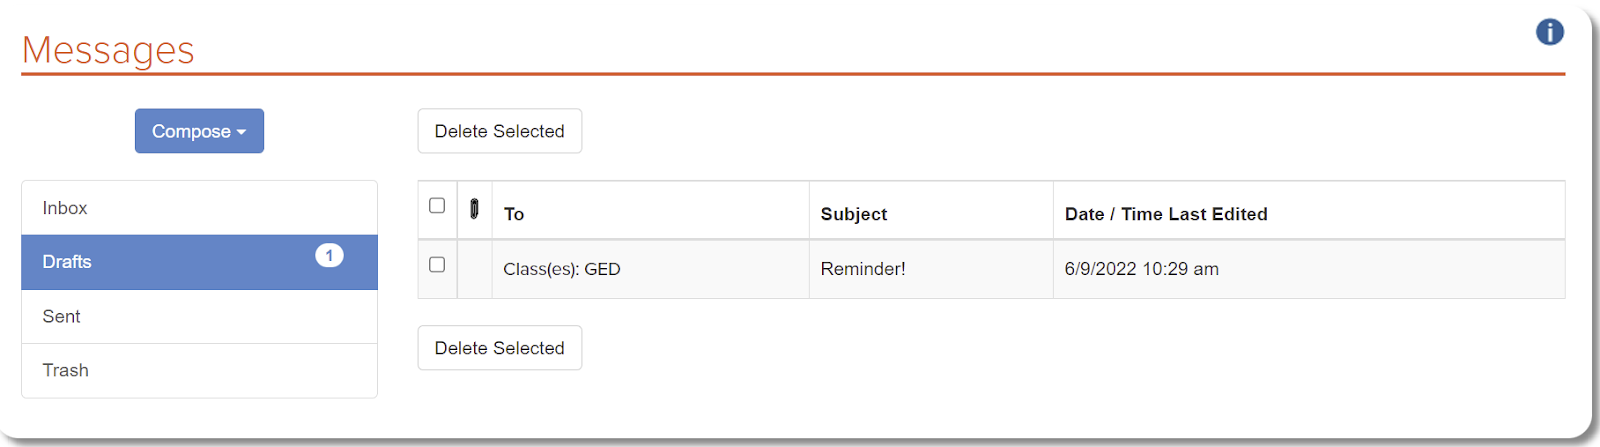The image size is (1600, 447).
Task: Open the blue info help icon
Action: tap(1549, 32)
